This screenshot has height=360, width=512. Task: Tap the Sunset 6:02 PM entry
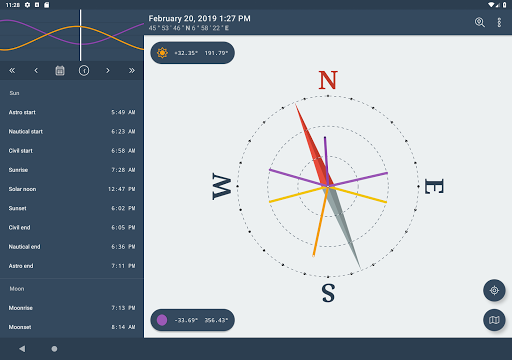(72, 208)
